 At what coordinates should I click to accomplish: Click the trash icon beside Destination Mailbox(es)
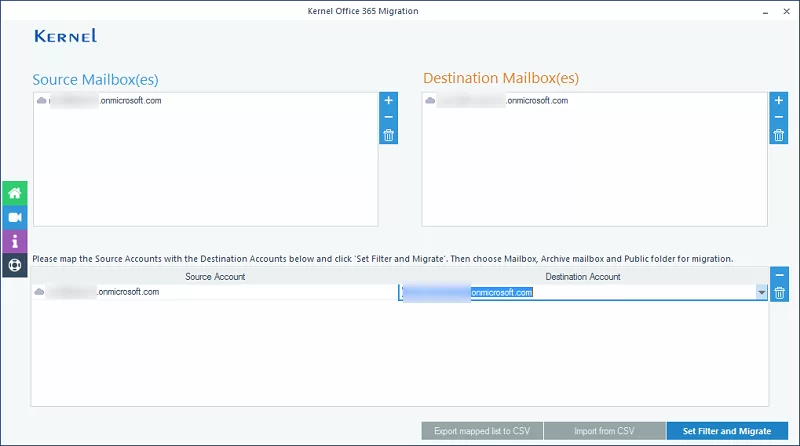[779, 135]
